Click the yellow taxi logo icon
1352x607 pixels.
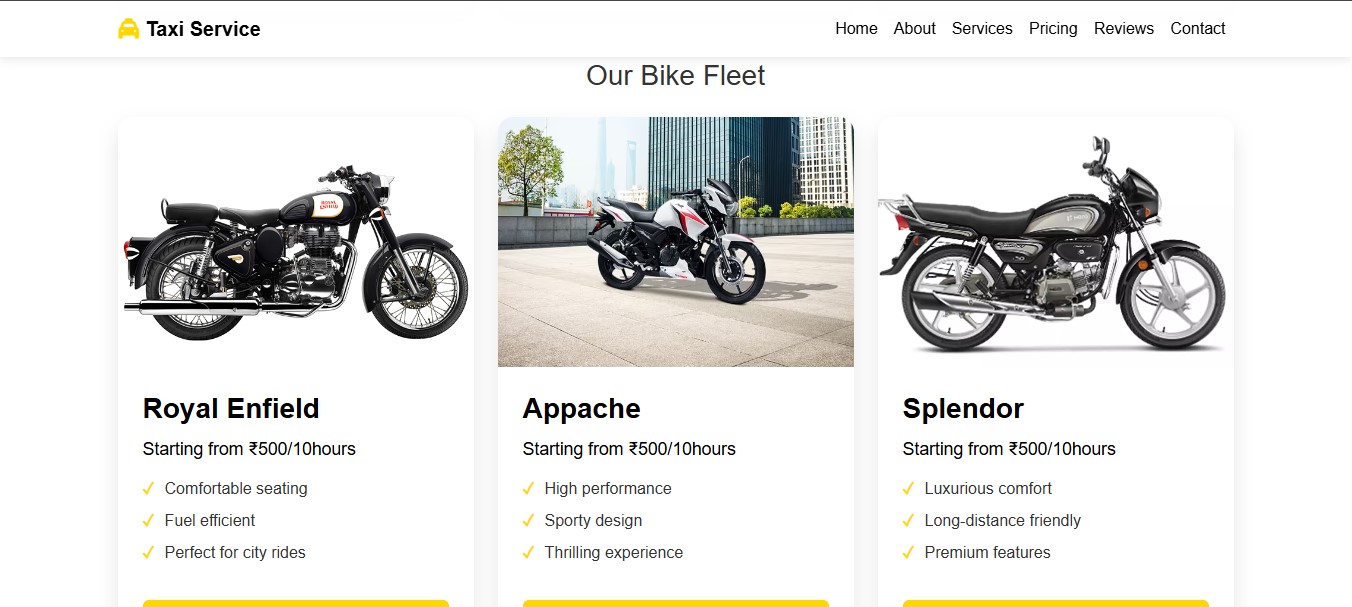128,29
